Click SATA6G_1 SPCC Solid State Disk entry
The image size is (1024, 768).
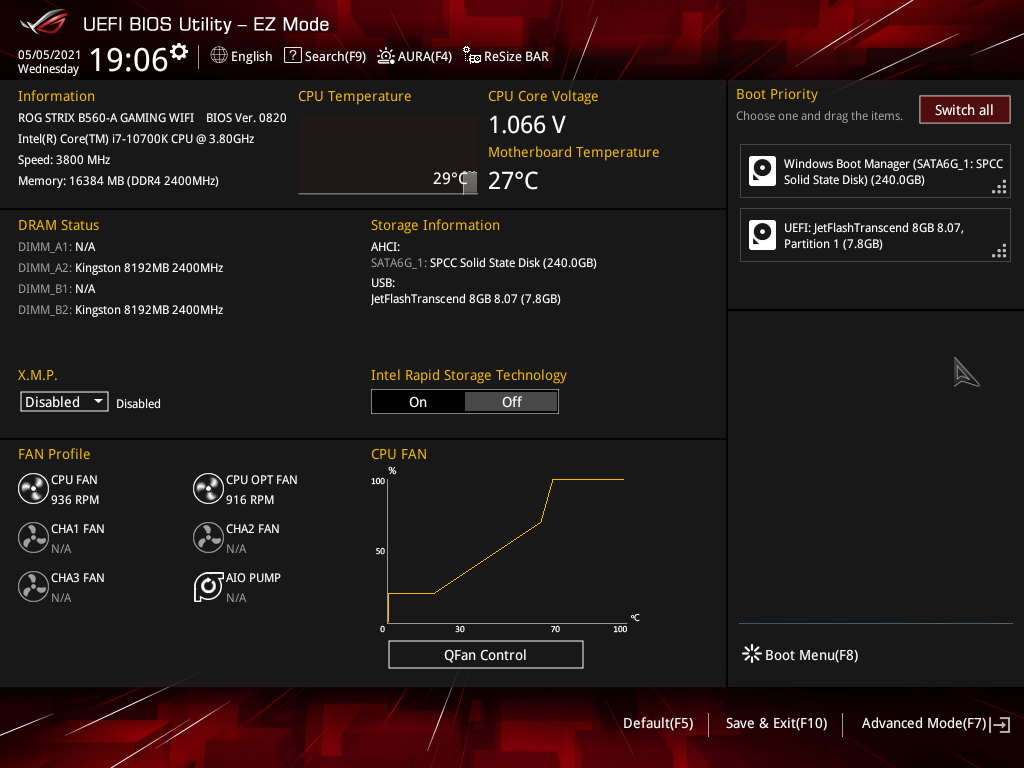(x=484, y=263)
